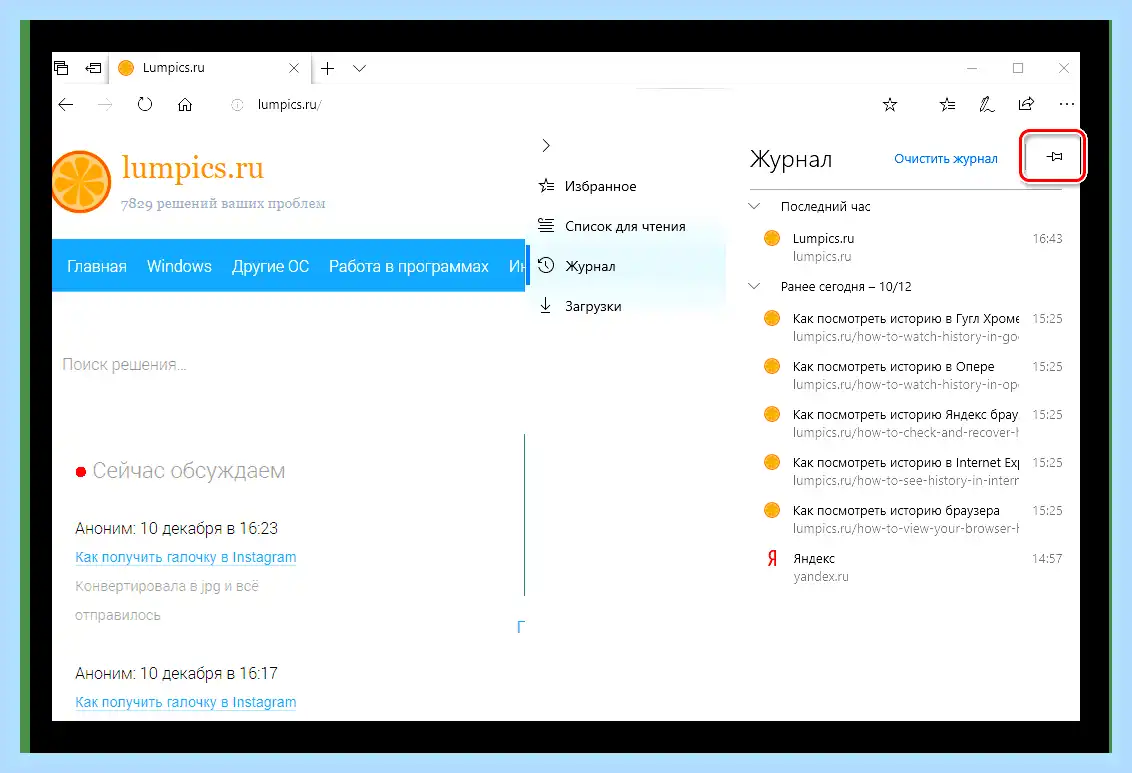Open "Другие ОС" in the site navigation
This screenshot has height=773, width=1132.
click(x=270, y=266)
